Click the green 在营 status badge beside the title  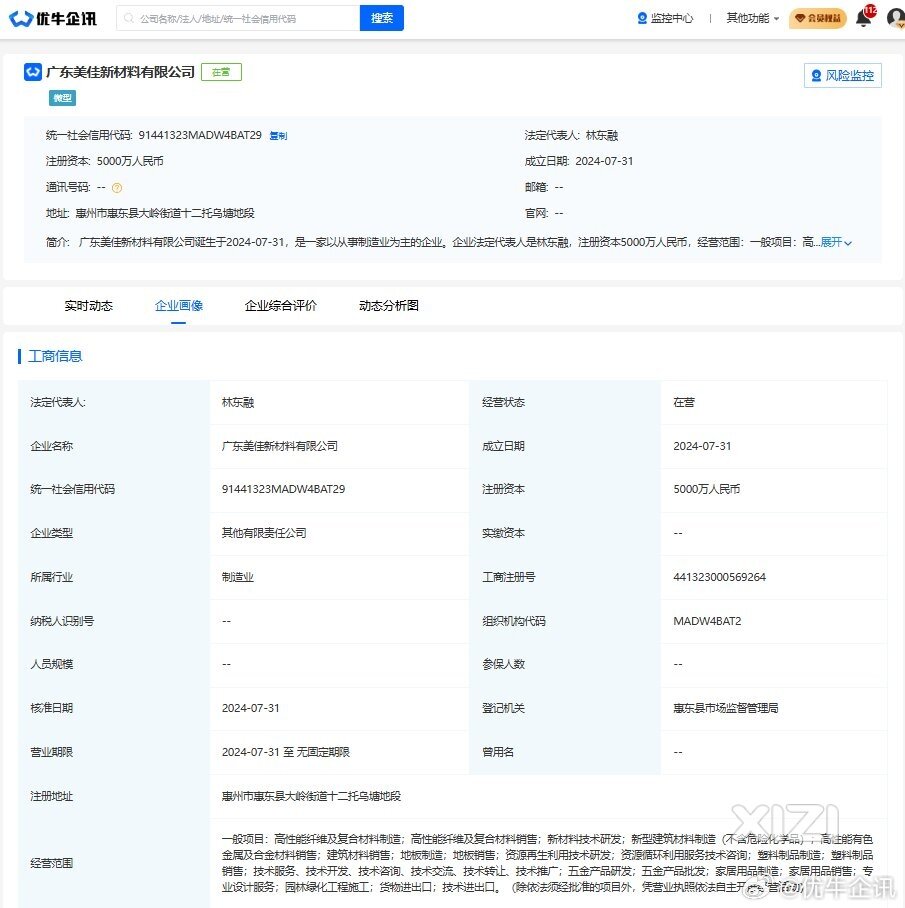tap(221, 72)
